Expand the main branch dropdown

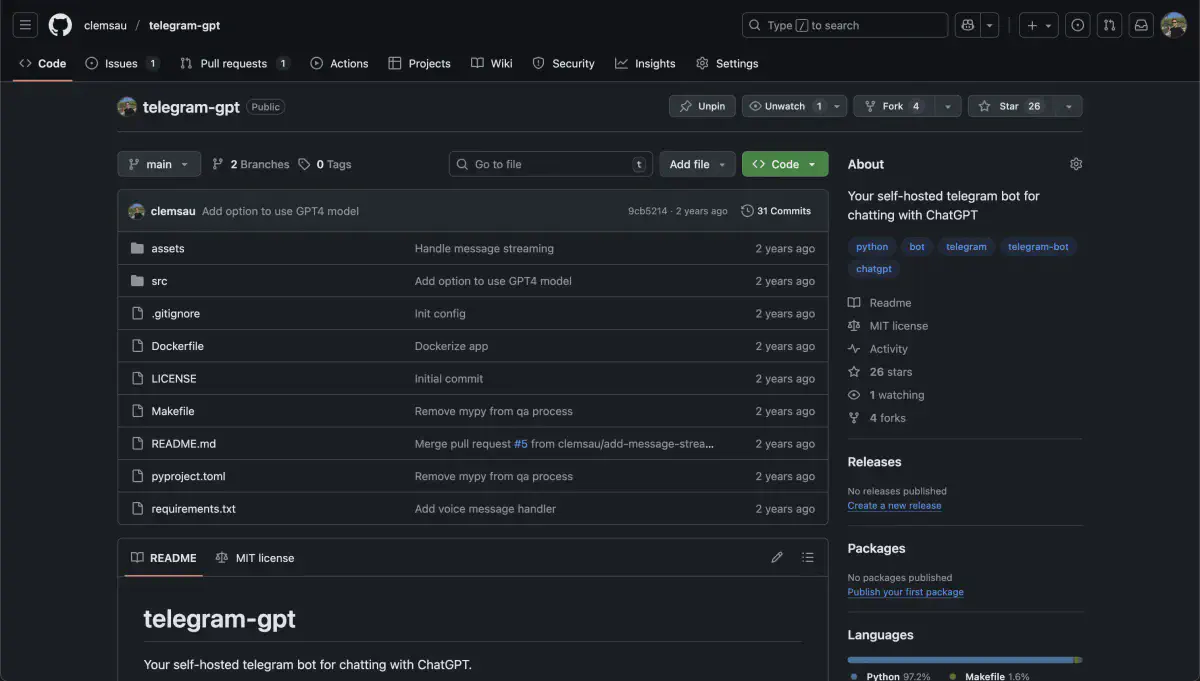pos(159,164)
